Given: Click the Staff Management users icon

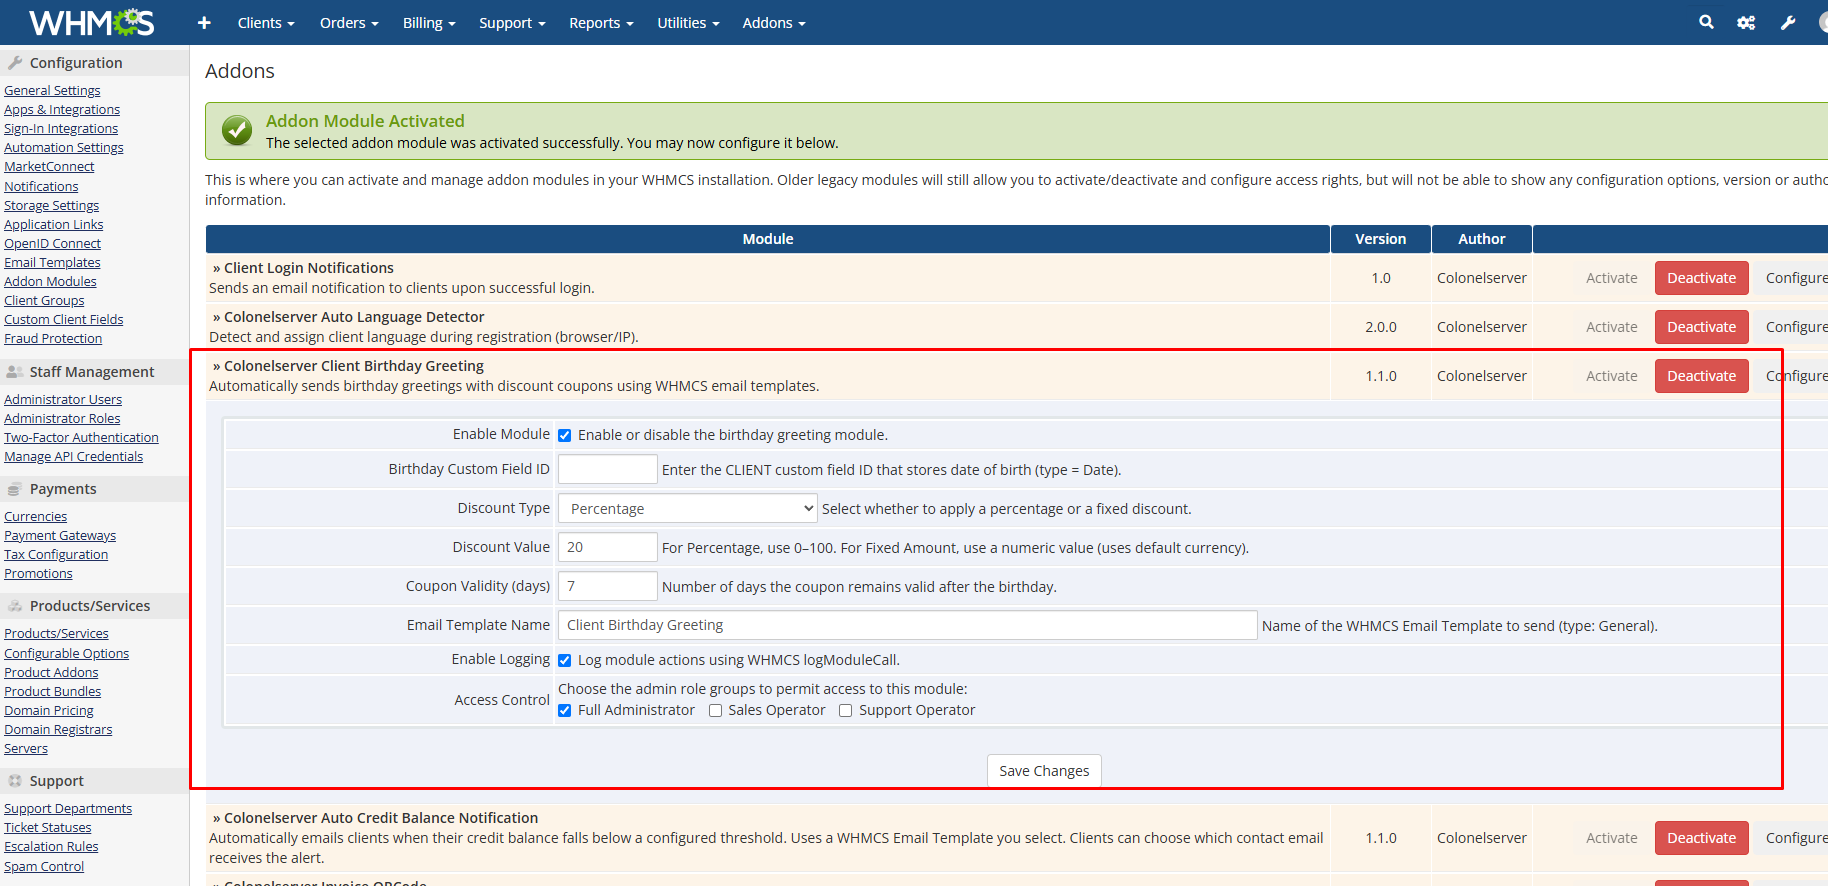Looking at the screenshot, I should coord(15,372).
